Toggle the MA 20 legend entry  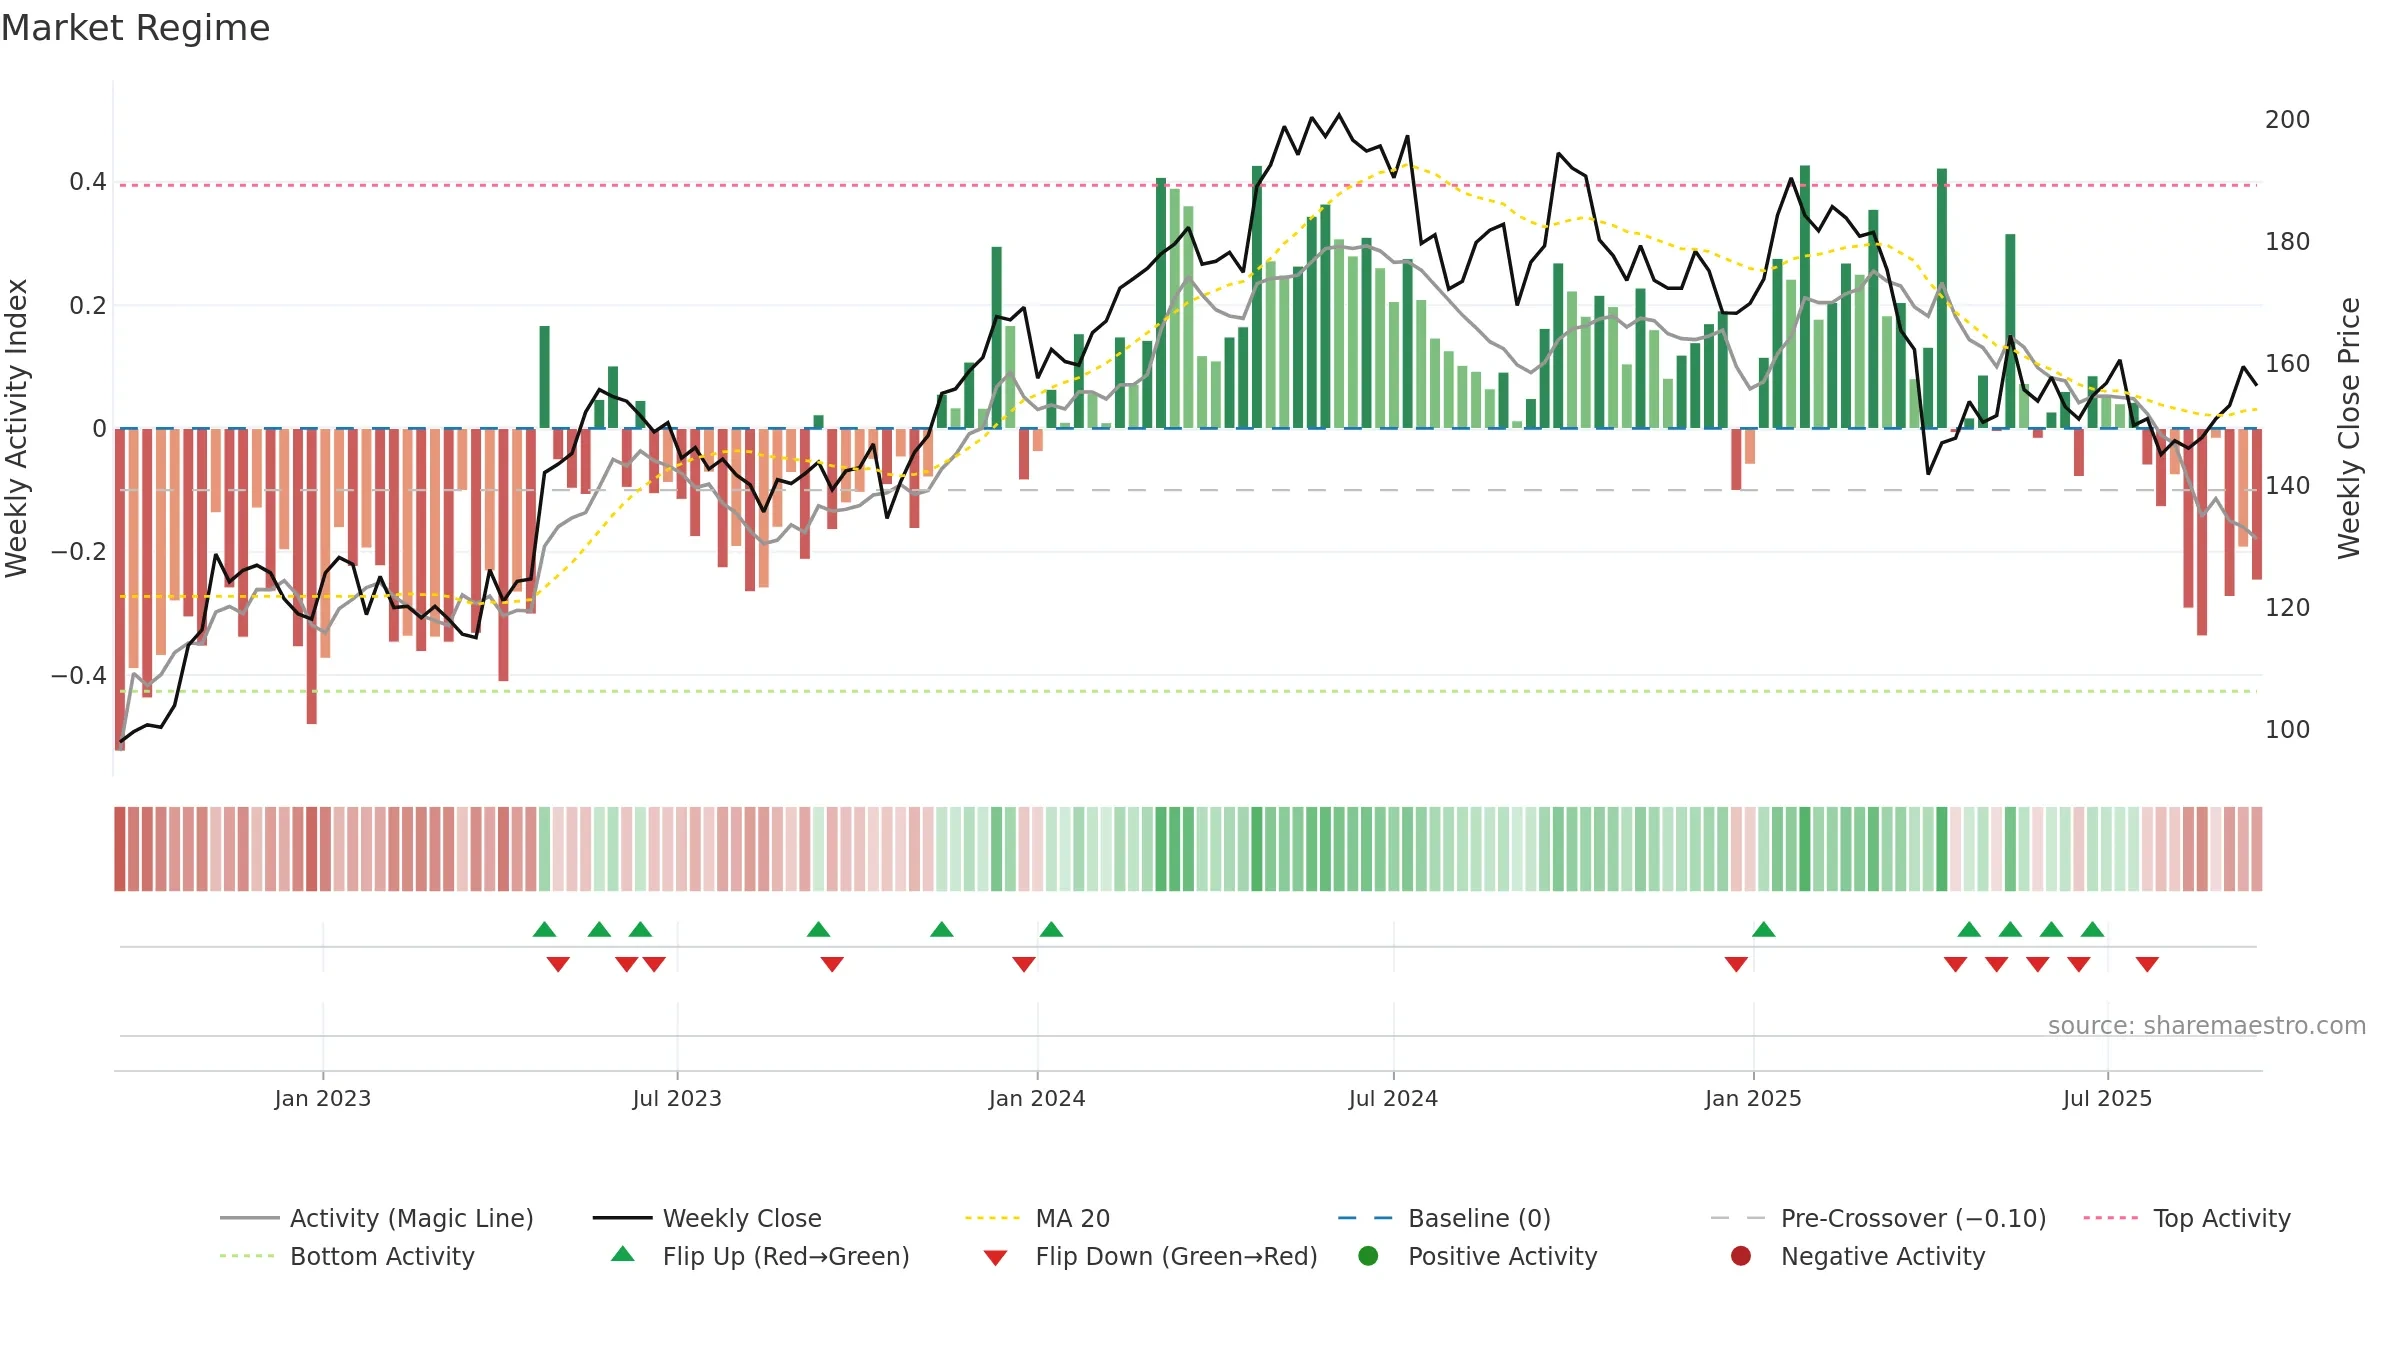pyautogui.click(x=1037, y=1218)
